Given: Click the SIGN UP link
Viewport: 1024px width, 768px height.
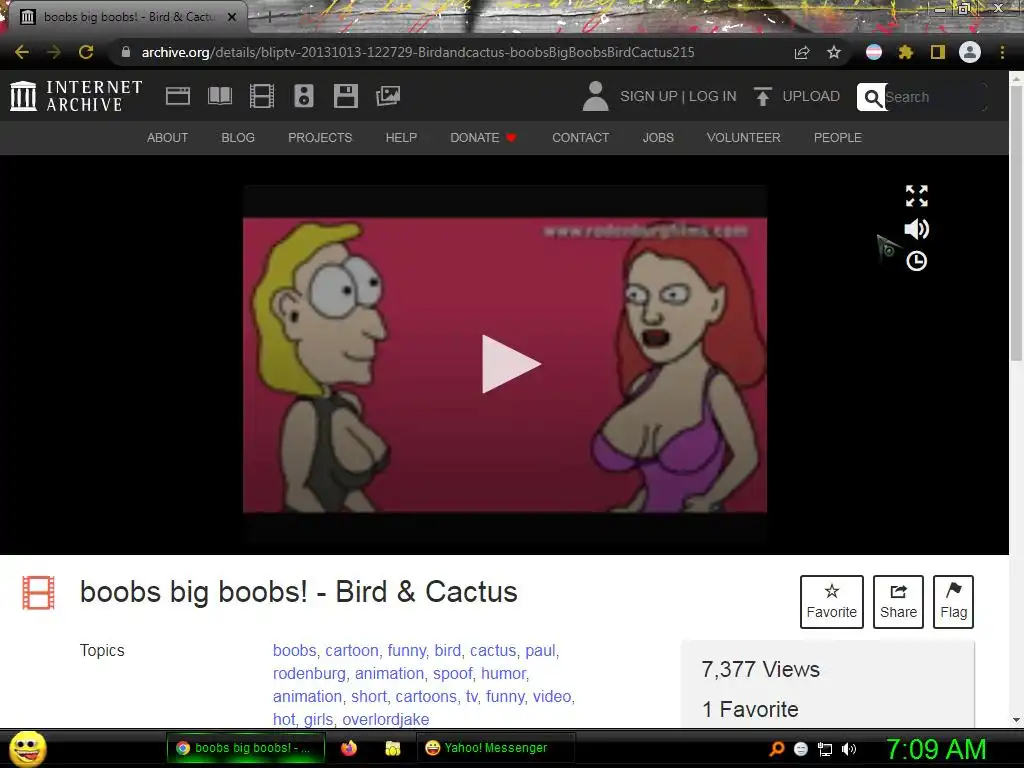Looking at the screenshot, I should [x=648, y=96].
